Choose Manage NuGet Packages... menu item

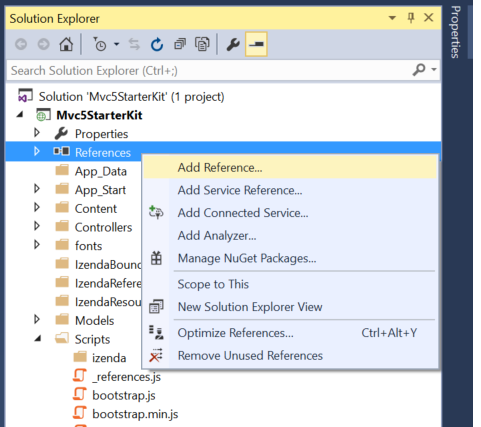point(290,258)
